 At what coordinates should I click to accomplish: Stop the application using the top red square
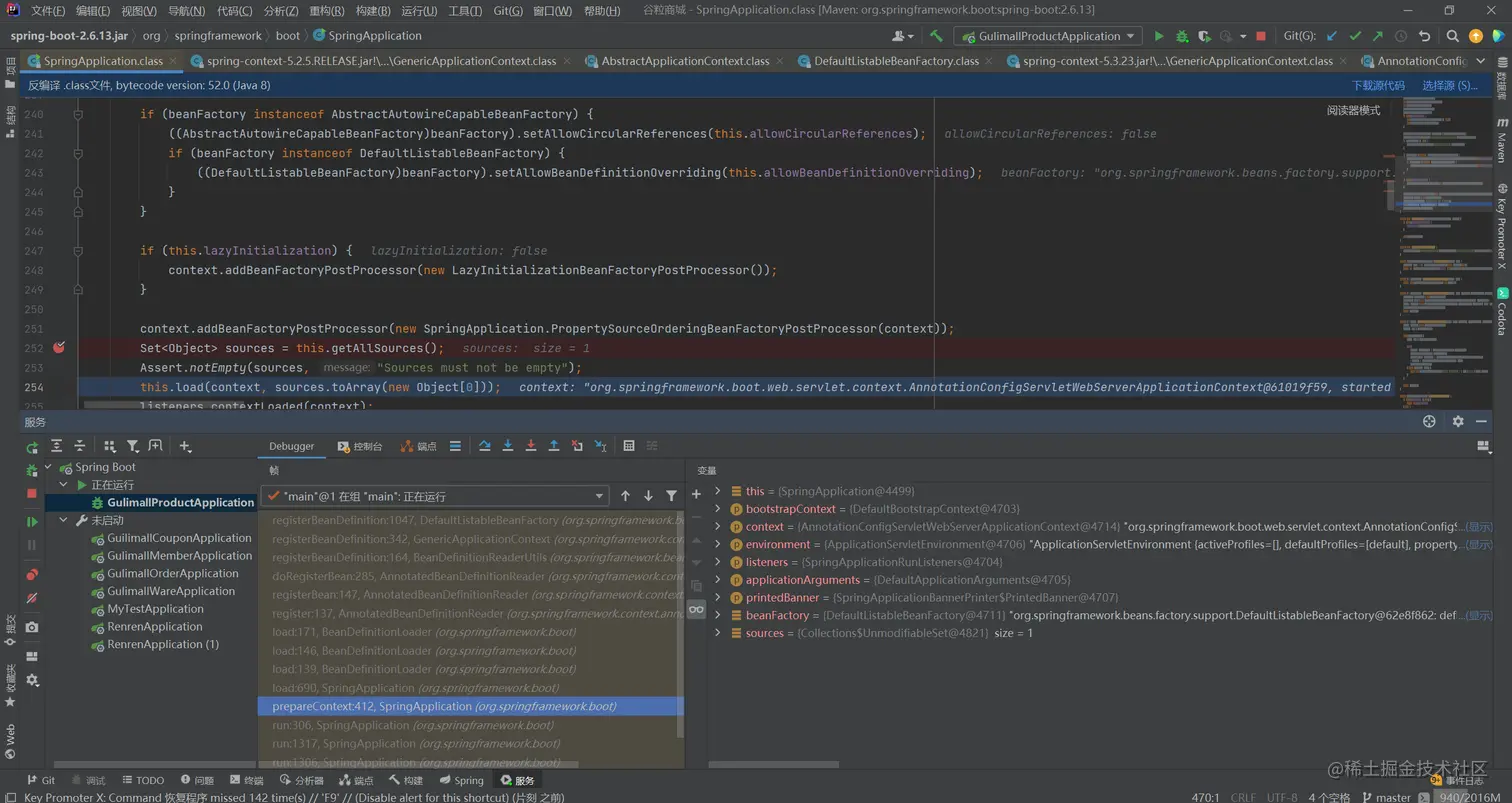(1261, 36)
